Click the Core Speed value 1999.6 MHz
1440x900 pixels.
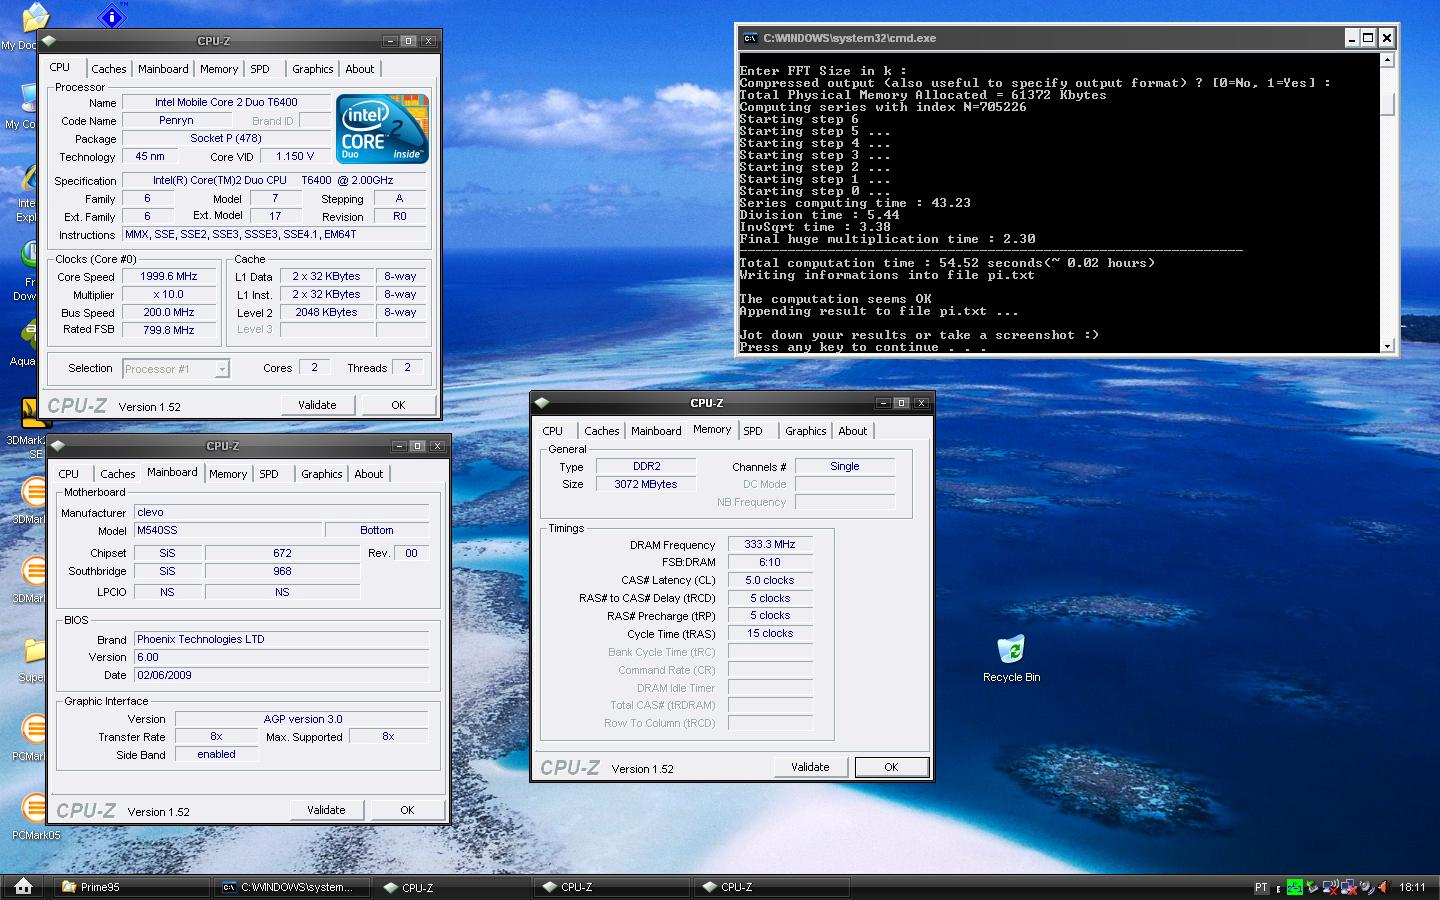(x=169, y=277)
